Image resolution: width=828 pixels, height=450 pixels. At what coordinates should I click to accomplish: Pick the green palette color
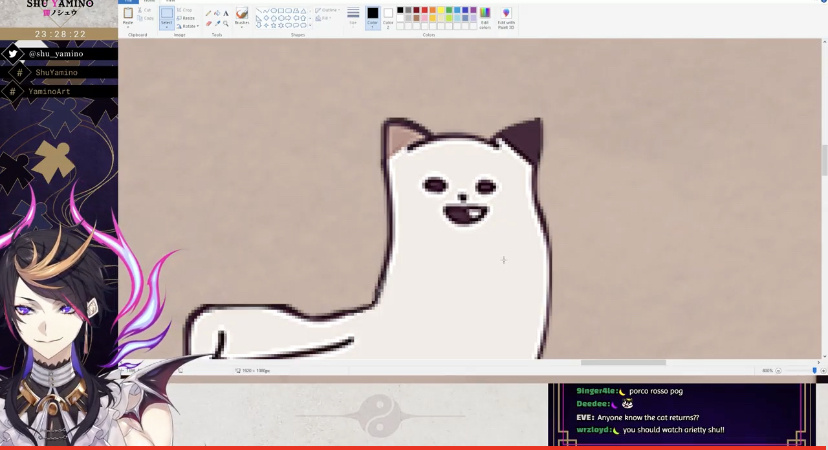[449, 10]
